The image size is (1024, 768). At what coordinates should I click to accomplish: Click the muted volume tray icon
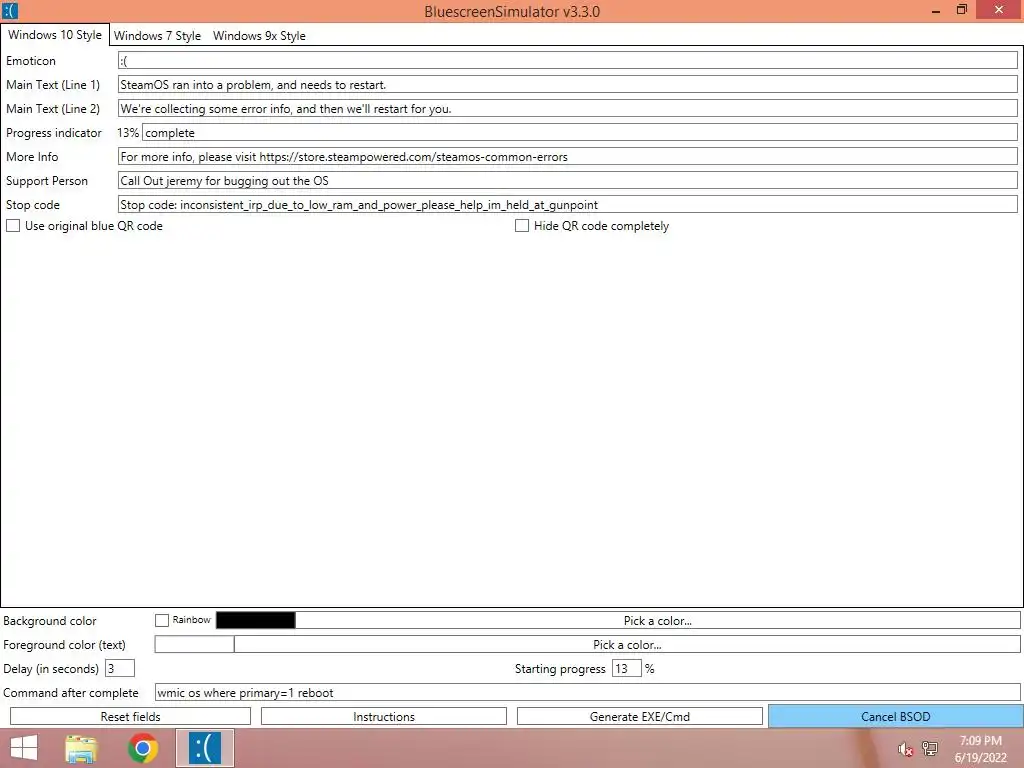pos(905,750)
